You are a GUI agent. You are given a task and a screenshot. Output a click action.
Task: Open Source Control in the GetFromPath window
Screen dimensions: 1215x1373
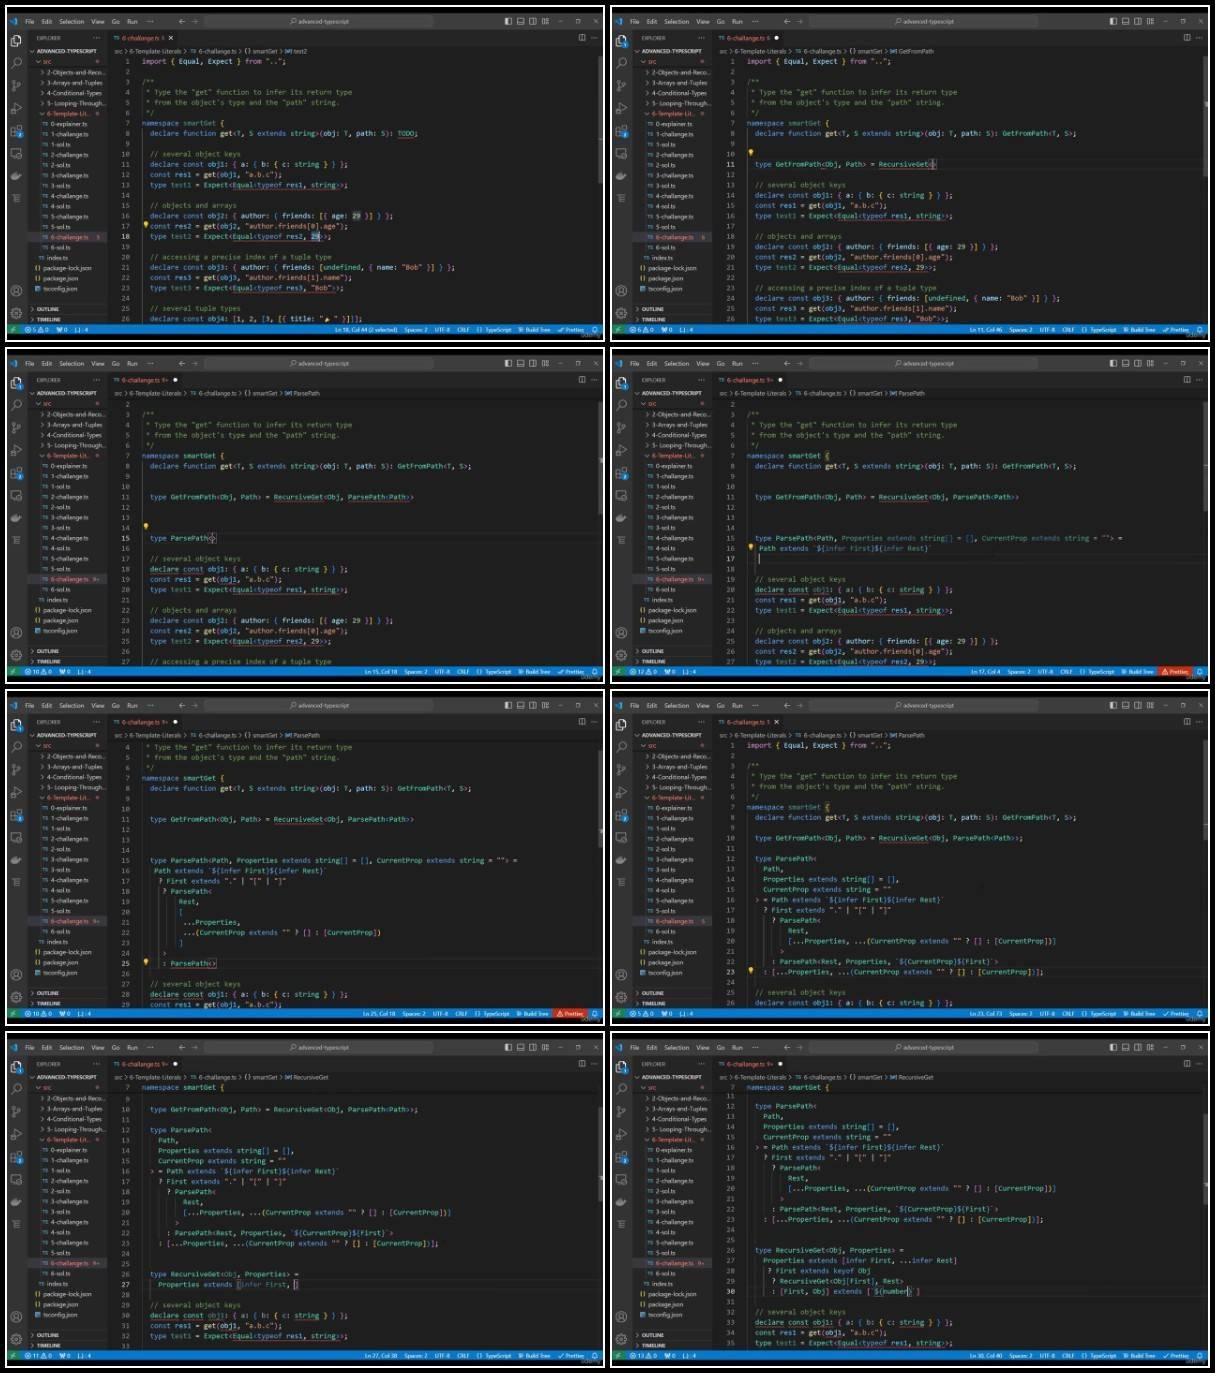pyautogui.click(x=621, y=85)
